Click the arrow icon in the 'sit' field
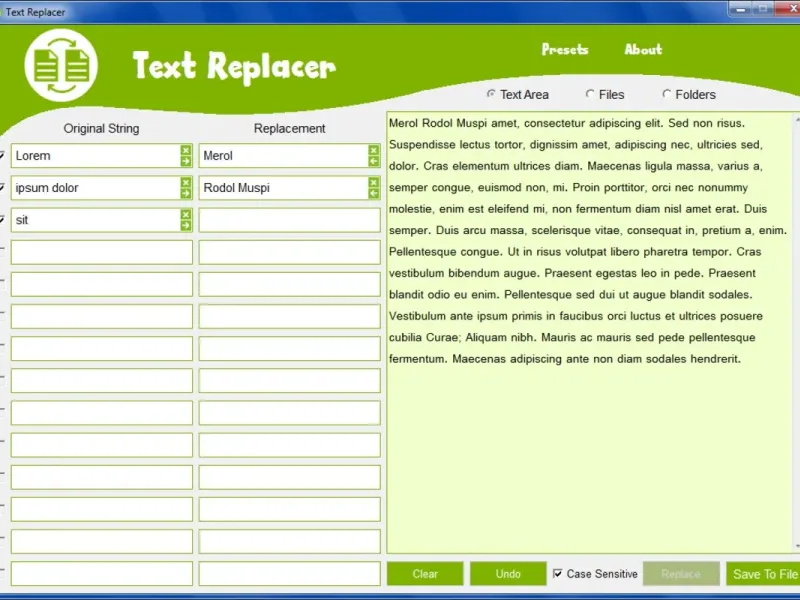This screenshot has height=600, width=800. coord(186,226)
